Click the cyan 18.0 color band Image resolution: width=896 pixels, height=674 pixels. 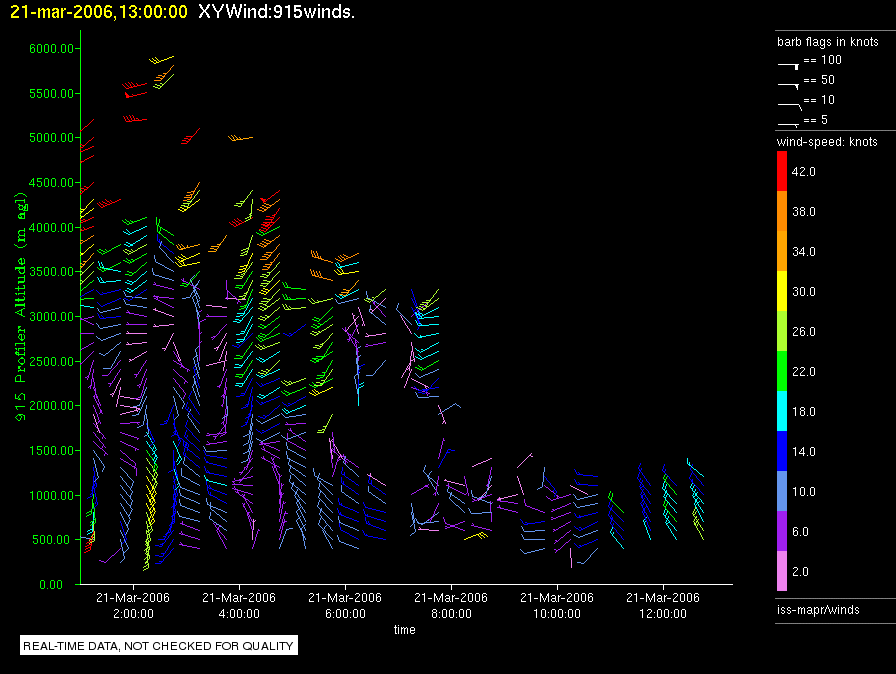pos(782,411)
